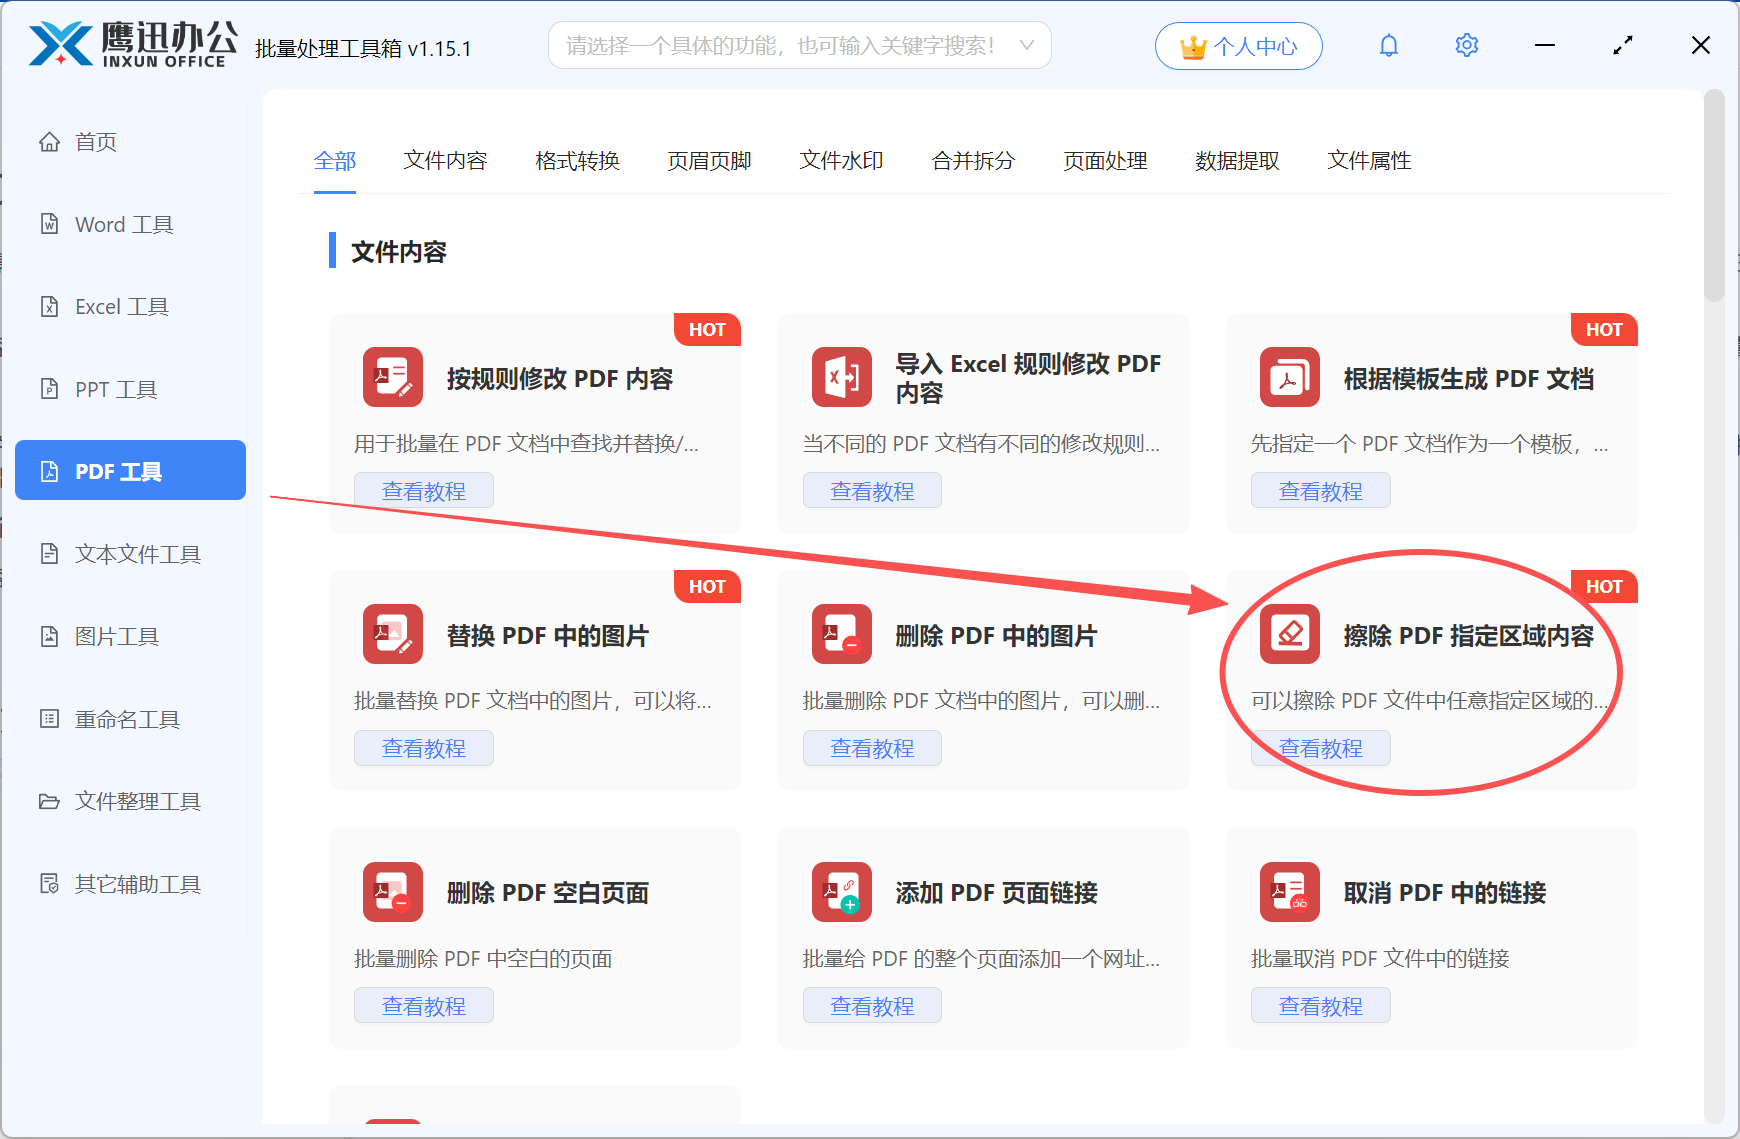
Task: Click the home icon beside 首页
Action: click(49, 142)
